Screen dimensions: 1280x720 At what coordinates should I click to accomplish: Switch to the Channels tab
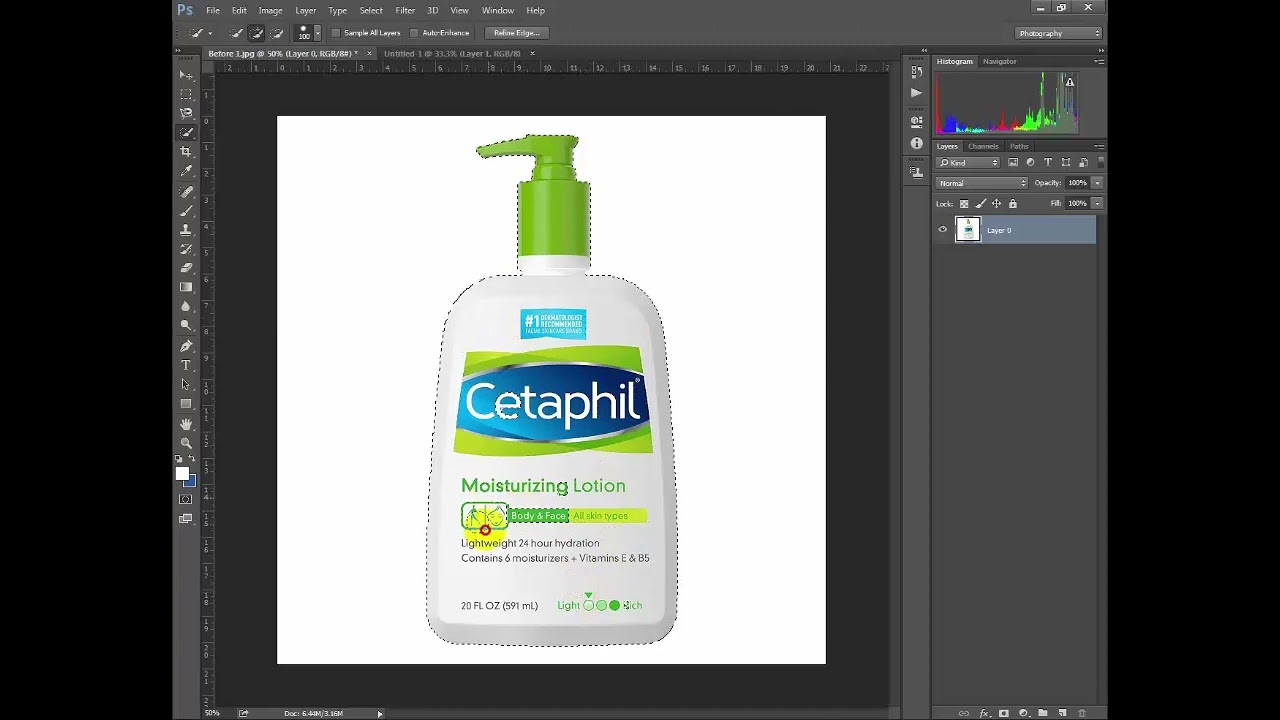(983, 146)
